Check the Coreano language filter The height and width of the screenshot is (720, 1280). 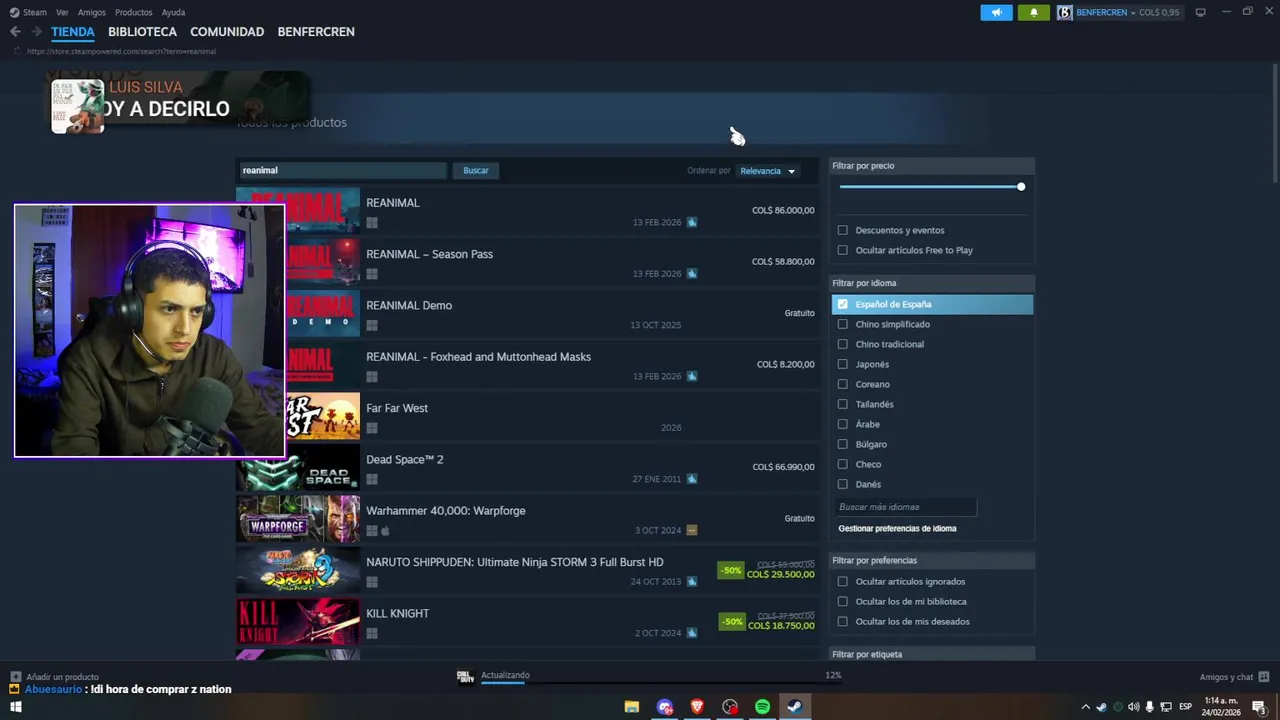point(842,384)
